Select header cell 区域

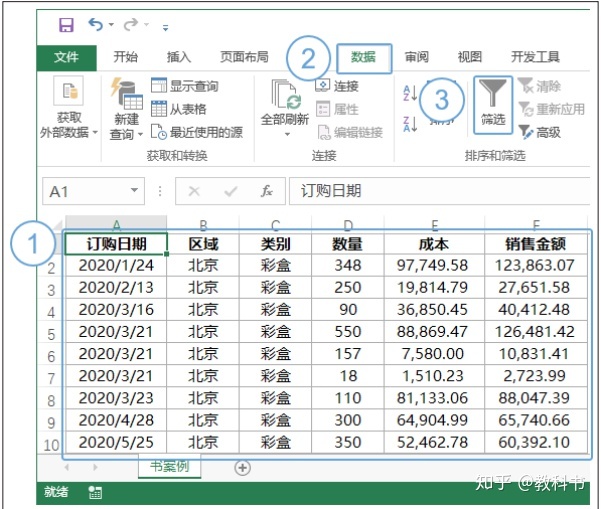pos(203,244)
